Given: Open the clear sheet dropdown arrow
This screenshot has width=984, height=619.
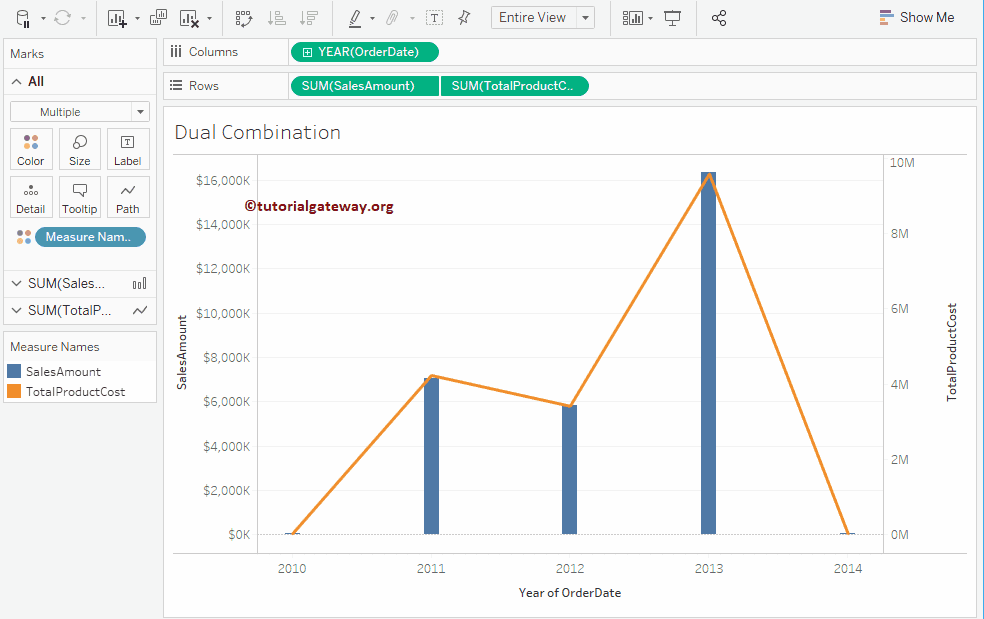Looking at the screenshot, I should point(210,19).
